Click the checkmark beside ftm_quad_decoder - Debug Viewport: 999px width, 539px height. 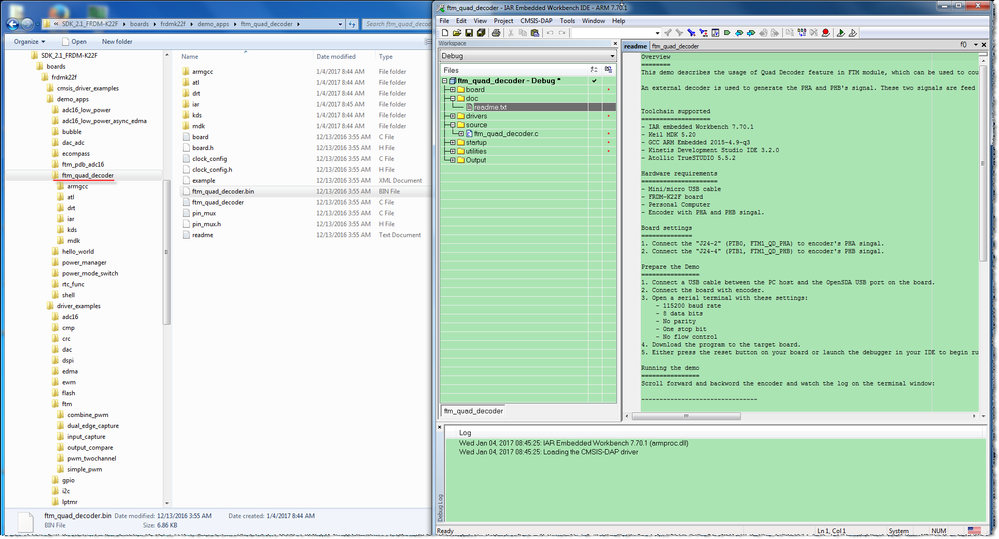[x=594, y=81]
